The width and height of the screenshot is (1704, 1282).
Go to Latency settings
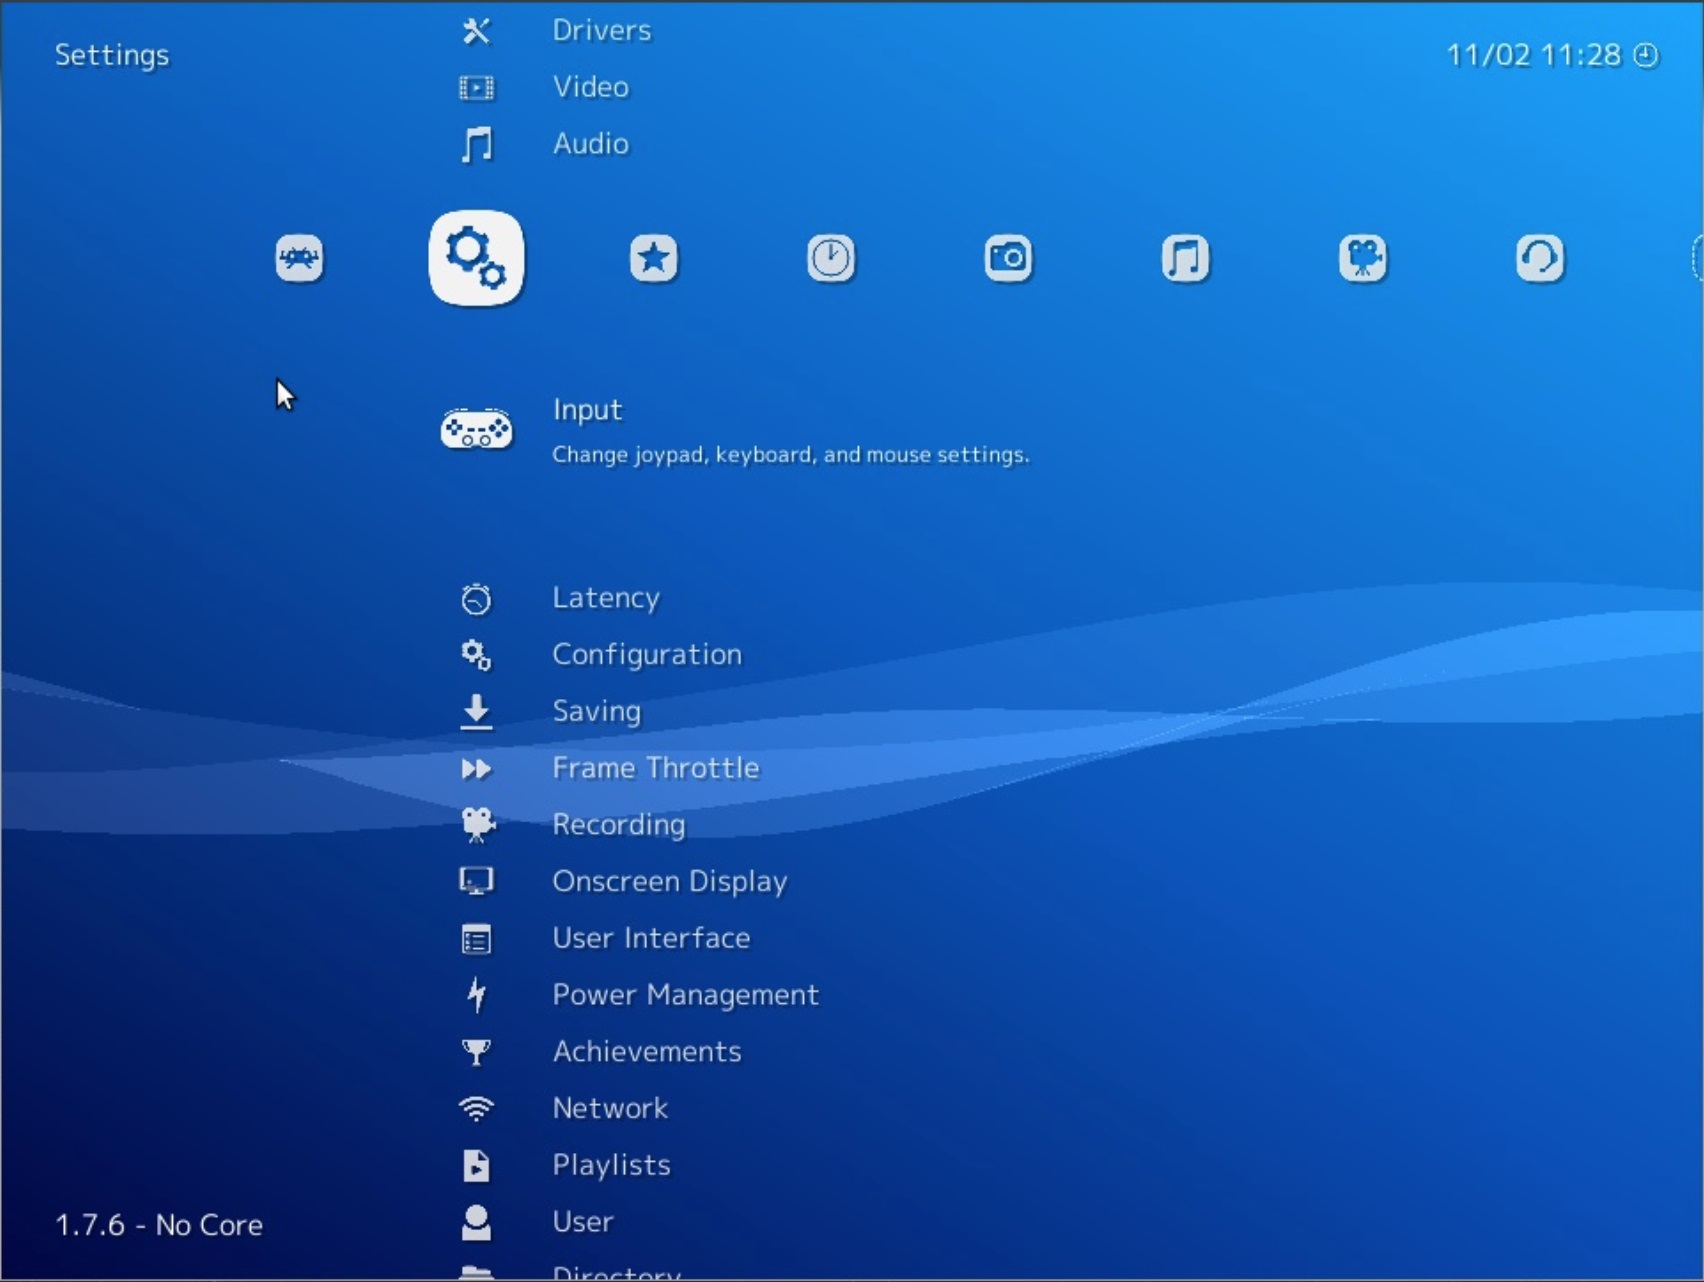tap(605, 598)
